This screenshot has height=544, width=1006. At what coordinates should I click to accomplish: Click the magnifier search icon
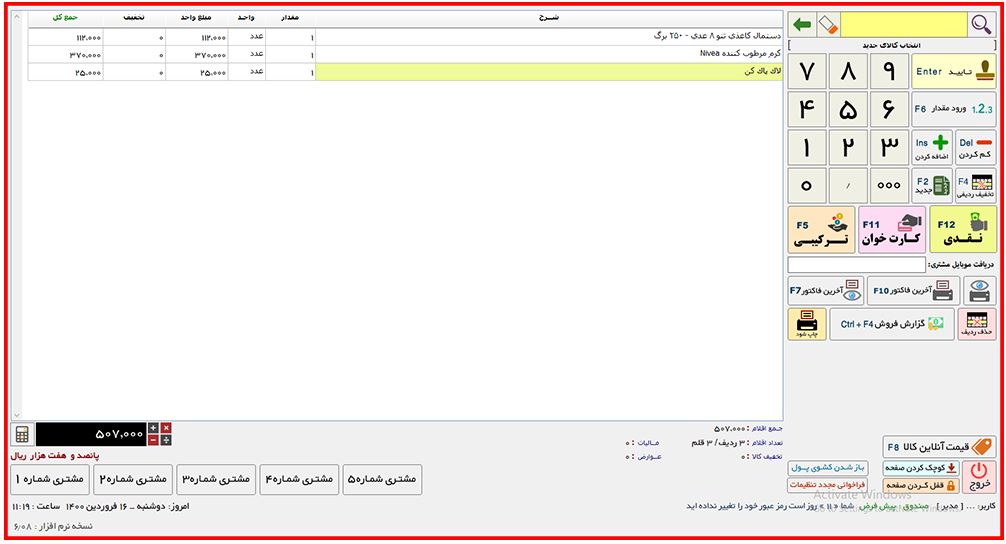point(982,24)
